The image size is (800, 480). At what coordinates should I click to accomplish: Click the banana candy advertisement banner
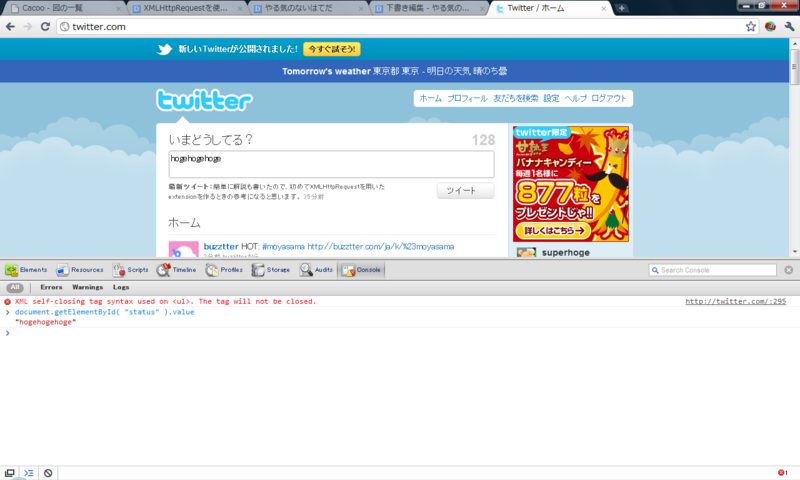[x=571, y=184]
